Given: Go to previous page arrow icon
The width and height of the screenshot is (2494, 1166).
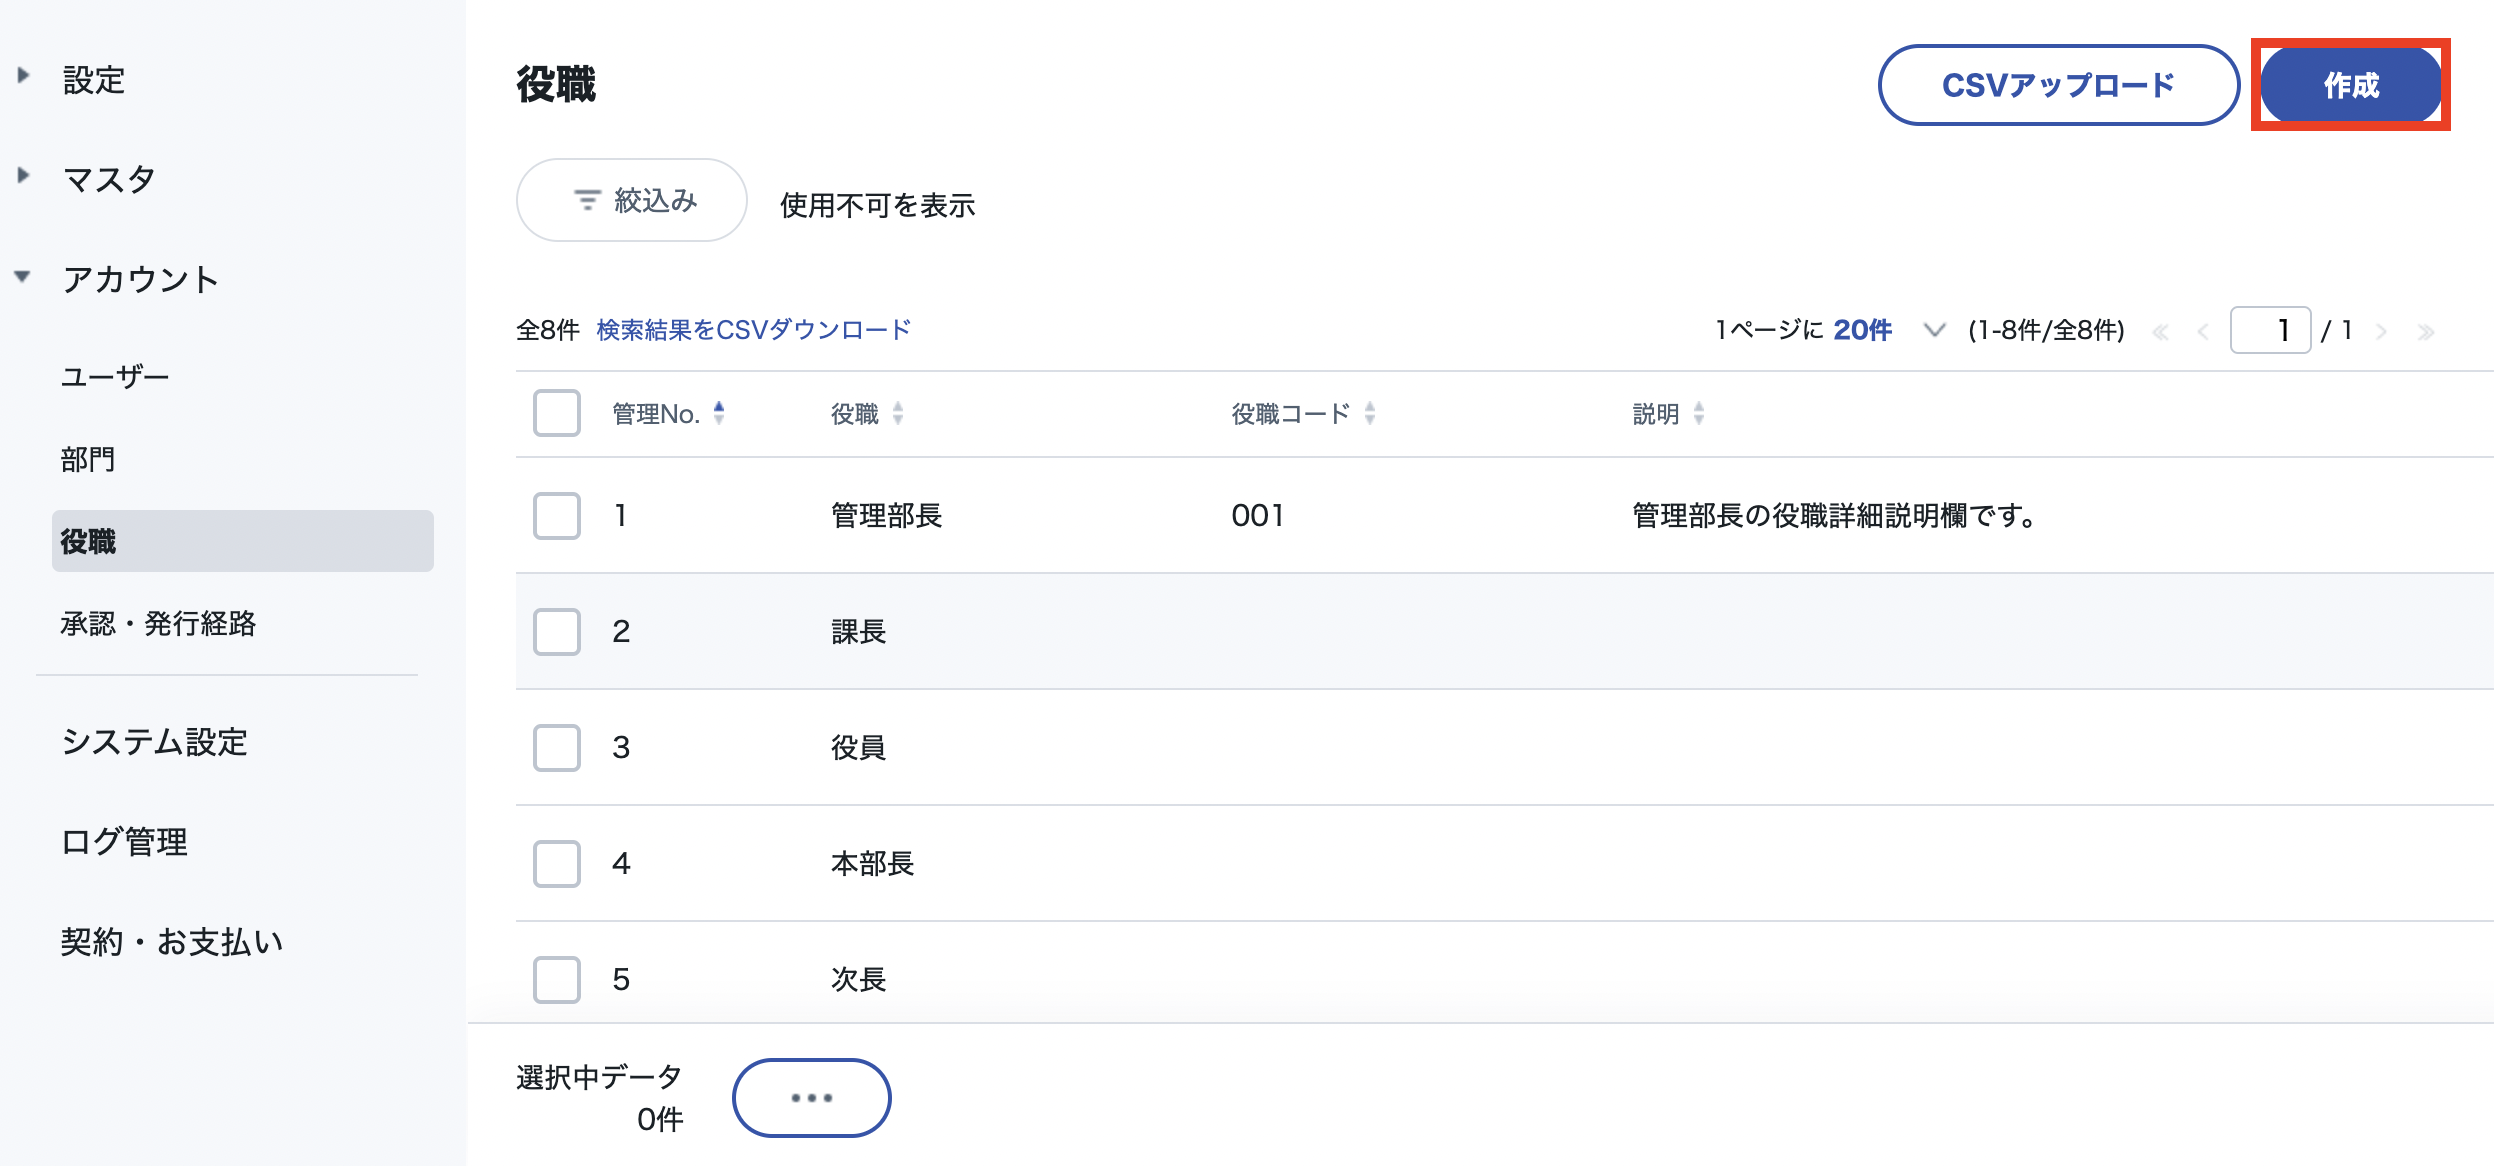Looking at the screenshot, I should pos(2203,332).
